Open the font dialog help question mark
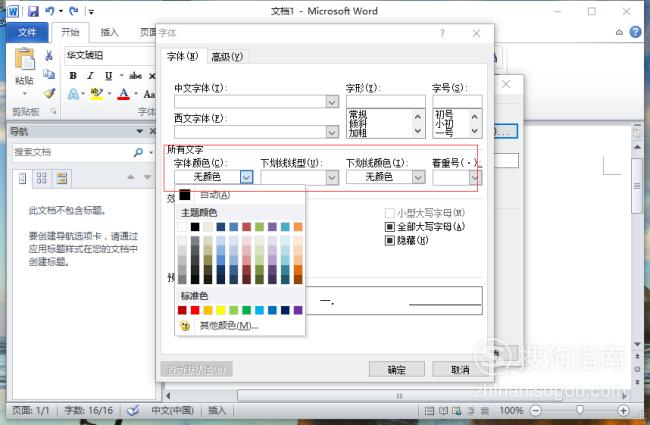 coord(442,33)
